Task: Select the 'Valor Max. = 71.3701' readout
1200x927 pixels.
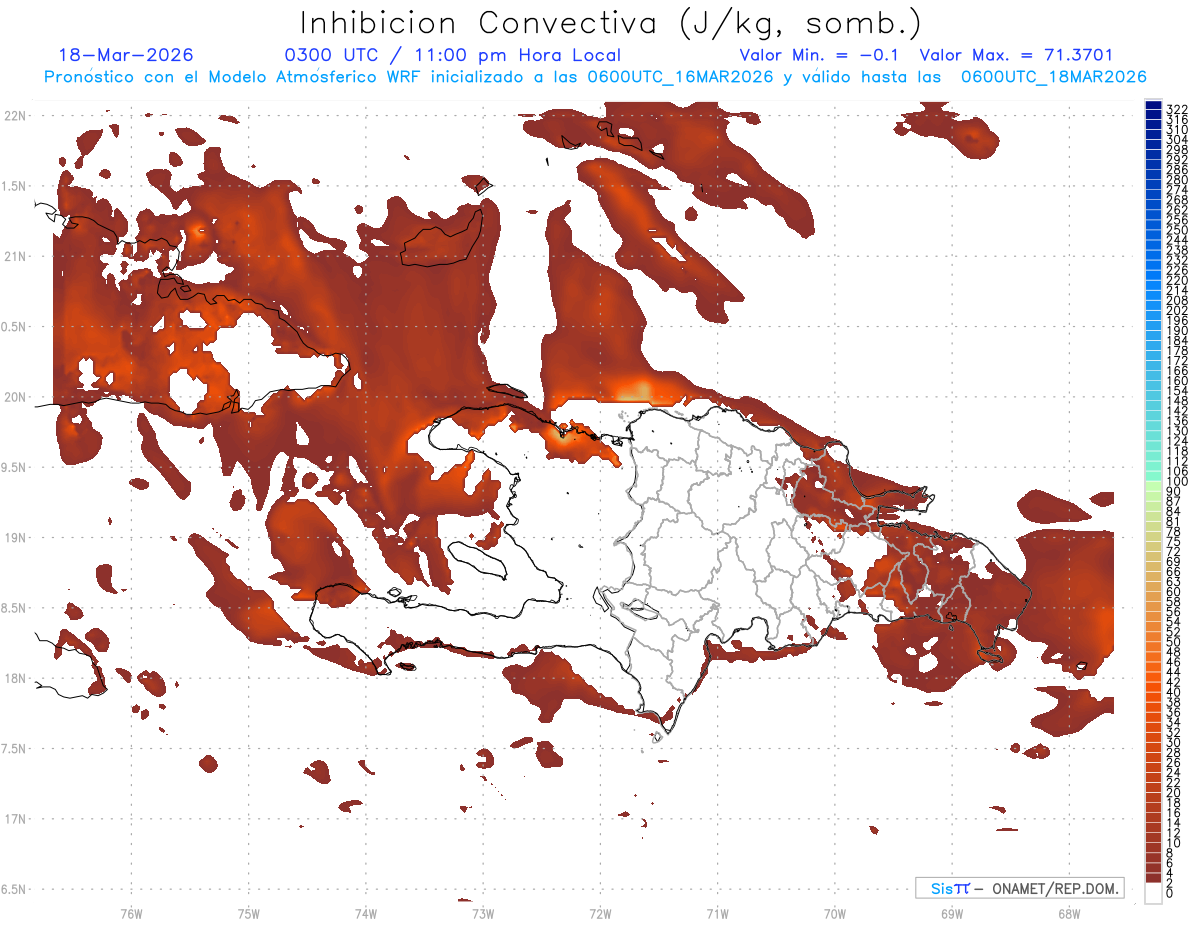Action: click(x=1016, y=55)
